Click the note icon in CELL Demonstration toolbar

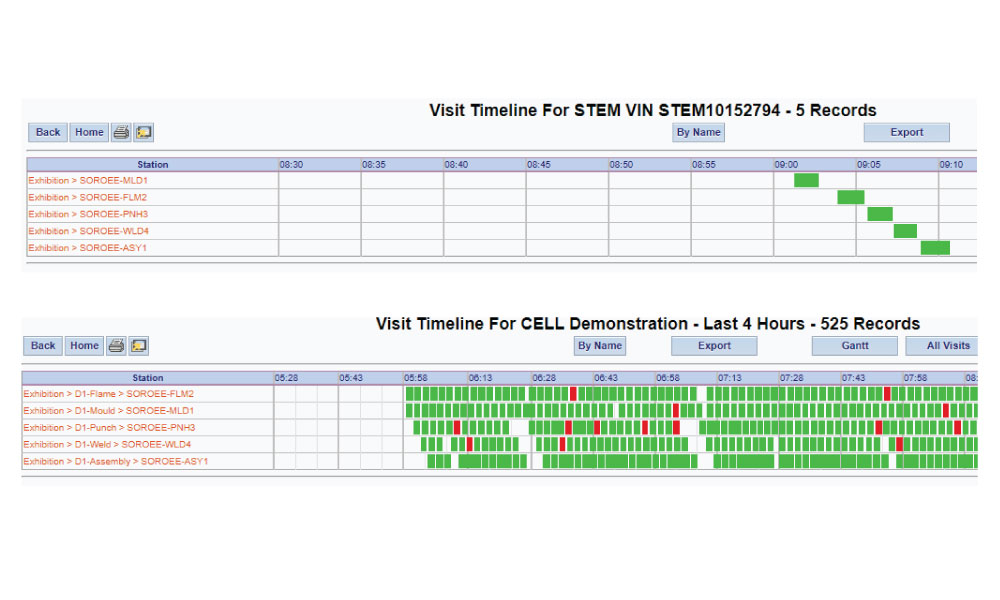[138, 346]
